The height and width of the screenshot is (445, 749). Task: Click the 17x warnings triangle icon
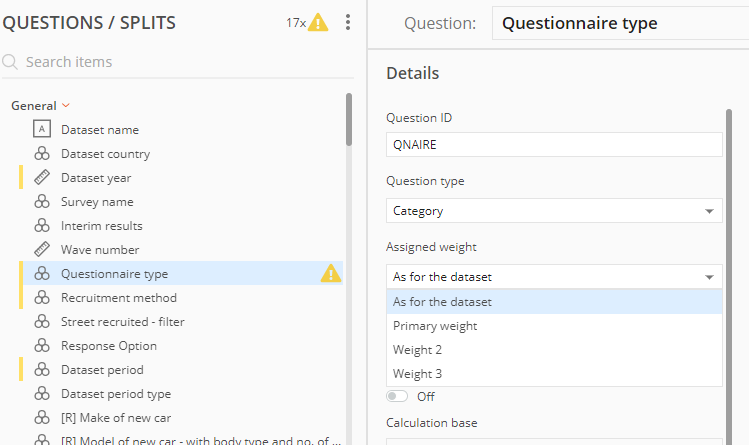[318, 22]
